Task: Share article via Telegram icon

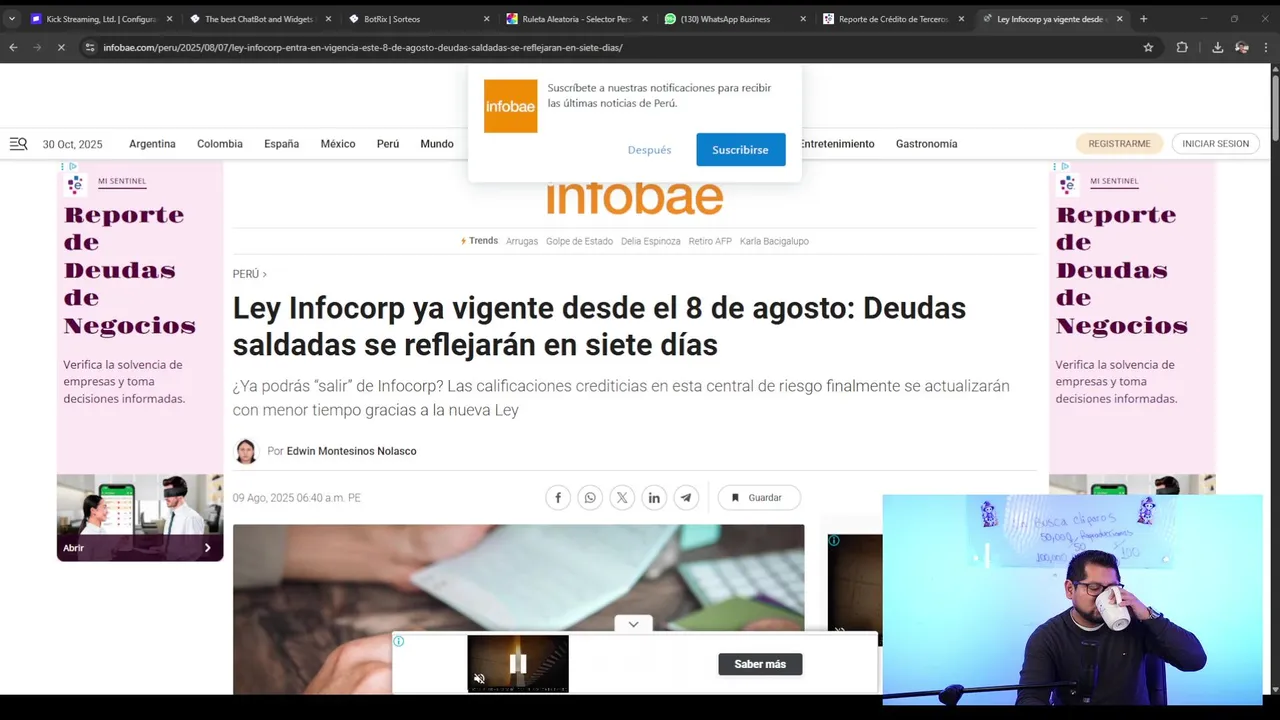Action: [x=686, y=497]
